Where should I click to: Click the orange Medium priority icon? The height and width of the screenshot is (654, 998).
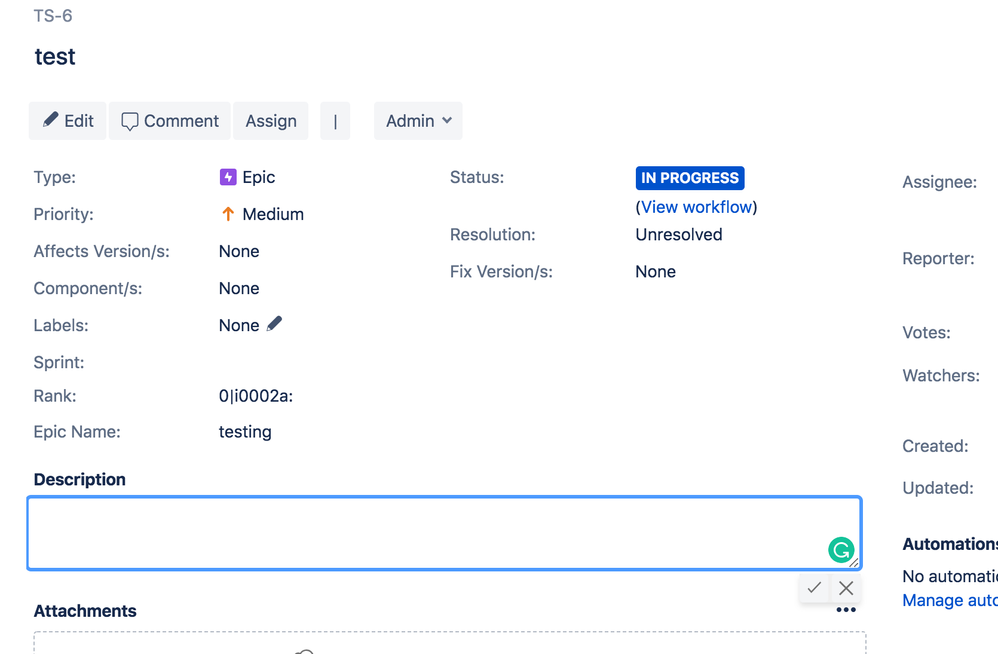click(226, 214)
